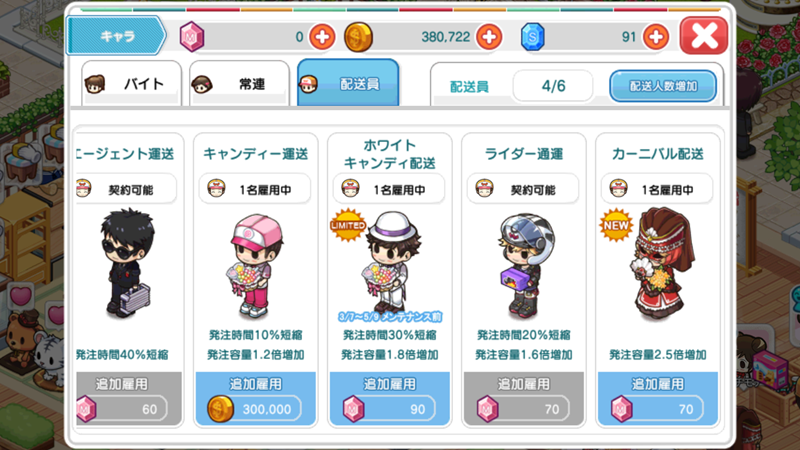Hire ライダー通運 for 70 gems
Image resolution: width=800 pixels, height=450 pixels.
pyautogui.click(x=523, y=398)
